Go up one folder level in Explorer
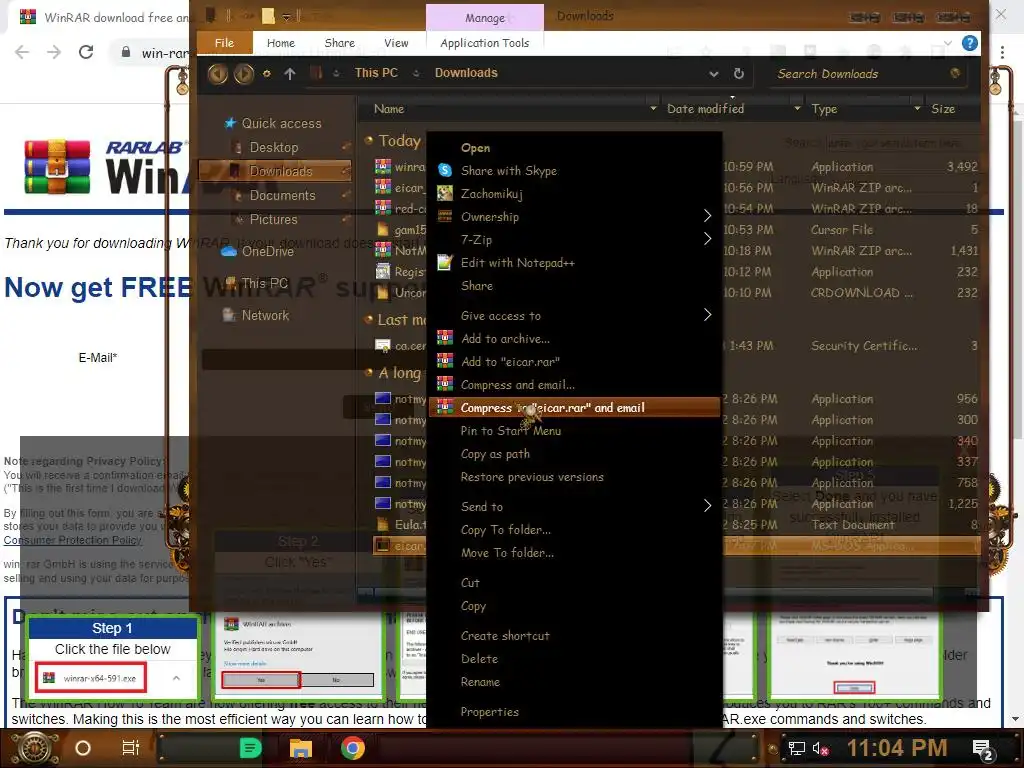The width and height of the screenshot is (1024, 768). (290, 74)
